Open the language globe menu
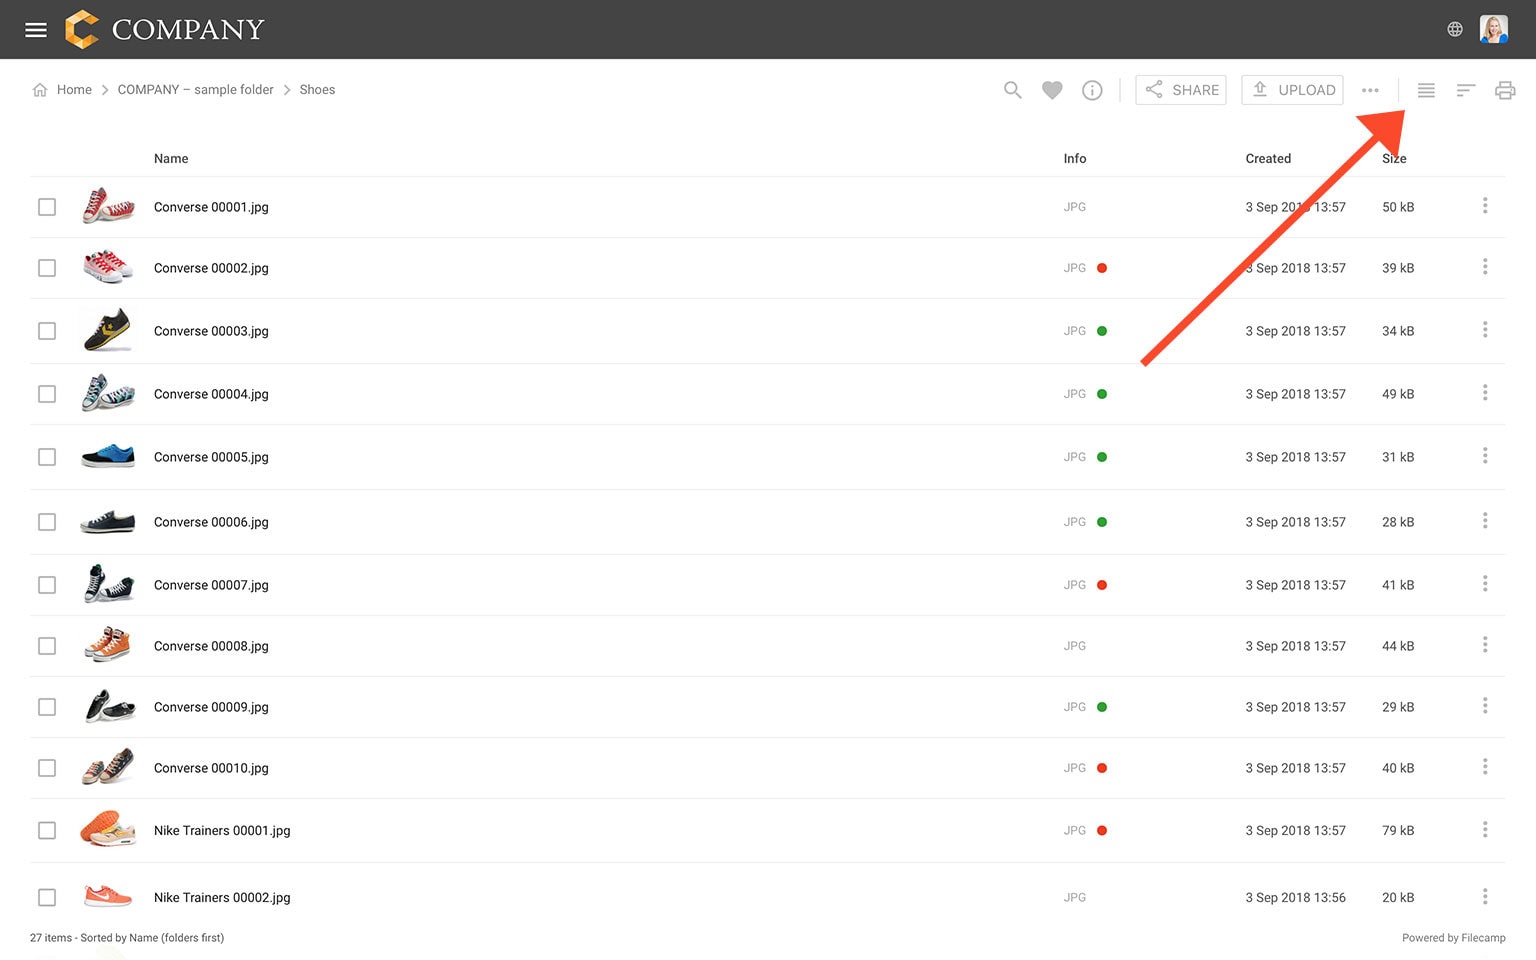This screenshot has height=960, width=1536. [1455, 29]
